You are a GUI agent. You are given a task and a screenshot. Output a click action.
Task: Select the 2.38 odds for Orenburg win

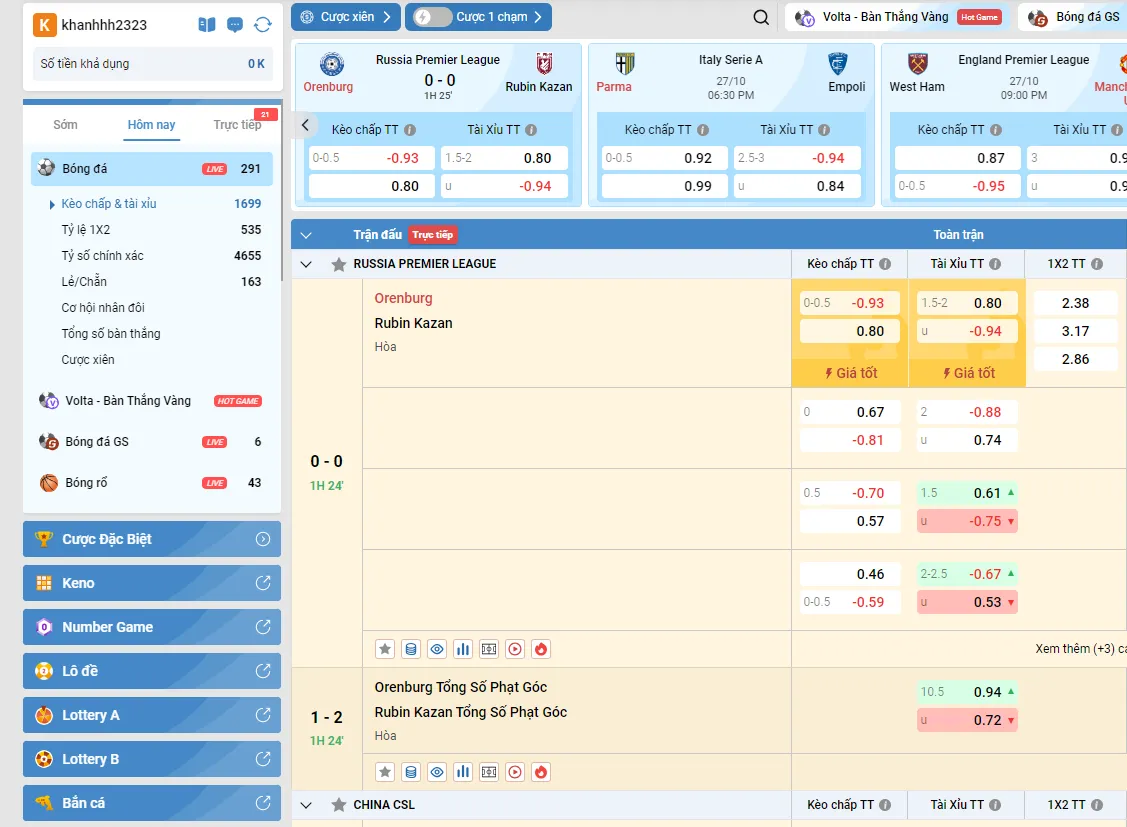[1075, 303]
